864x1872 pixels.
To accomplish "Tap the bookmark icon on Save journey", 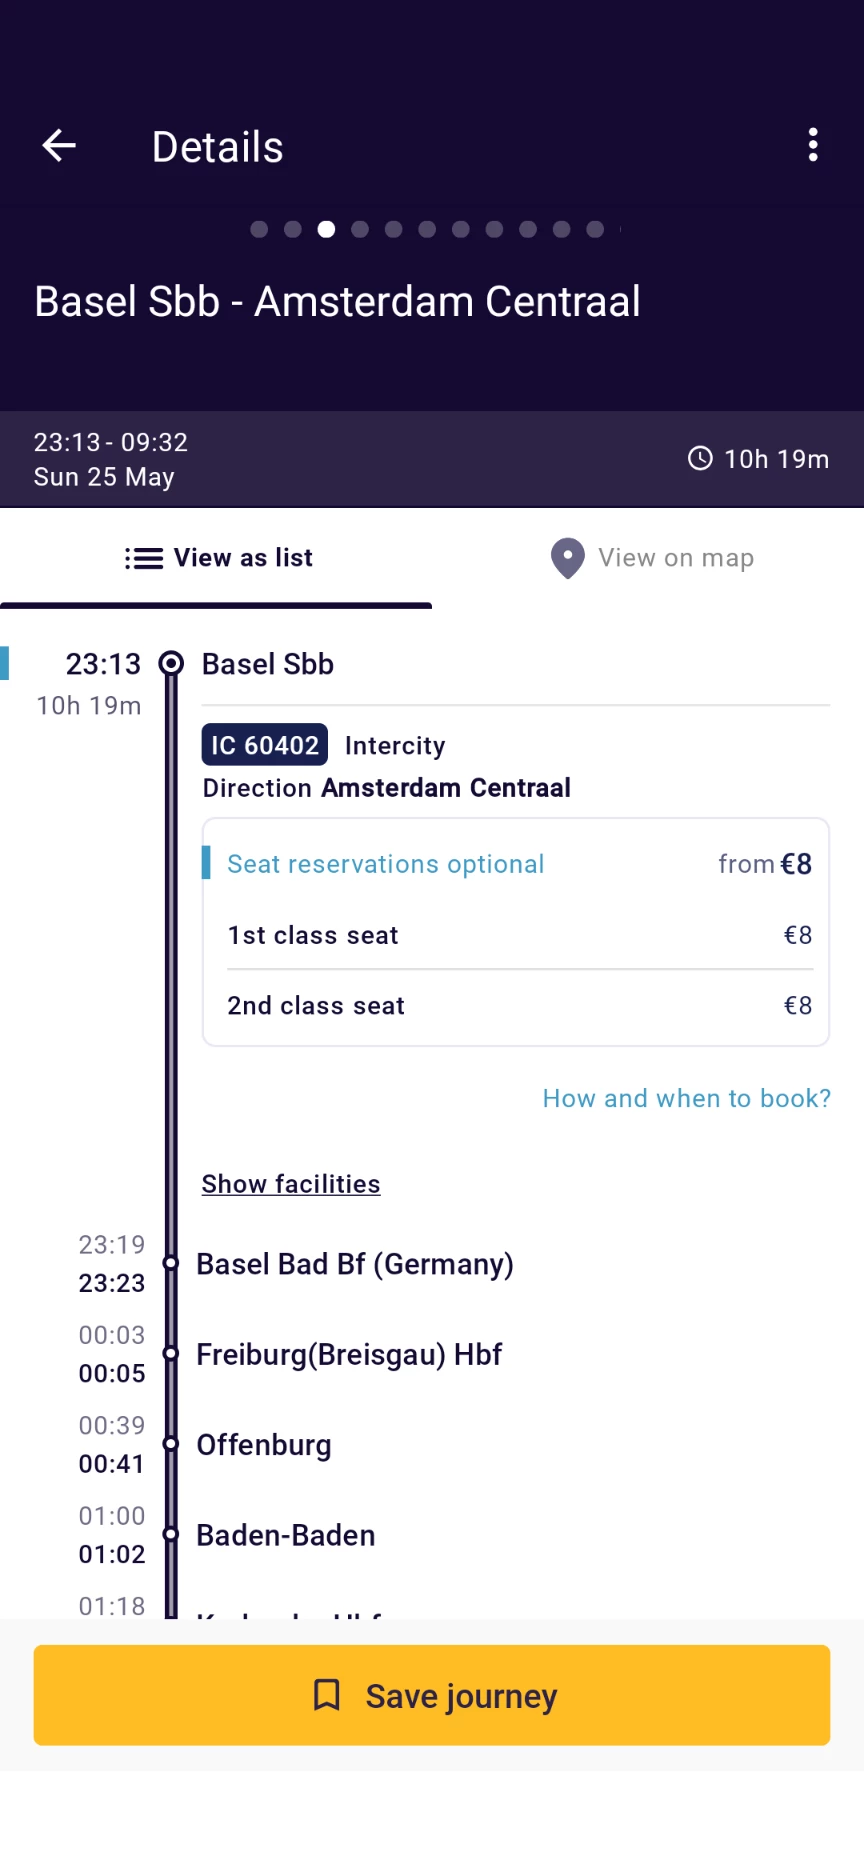I will click(327, 1695).
